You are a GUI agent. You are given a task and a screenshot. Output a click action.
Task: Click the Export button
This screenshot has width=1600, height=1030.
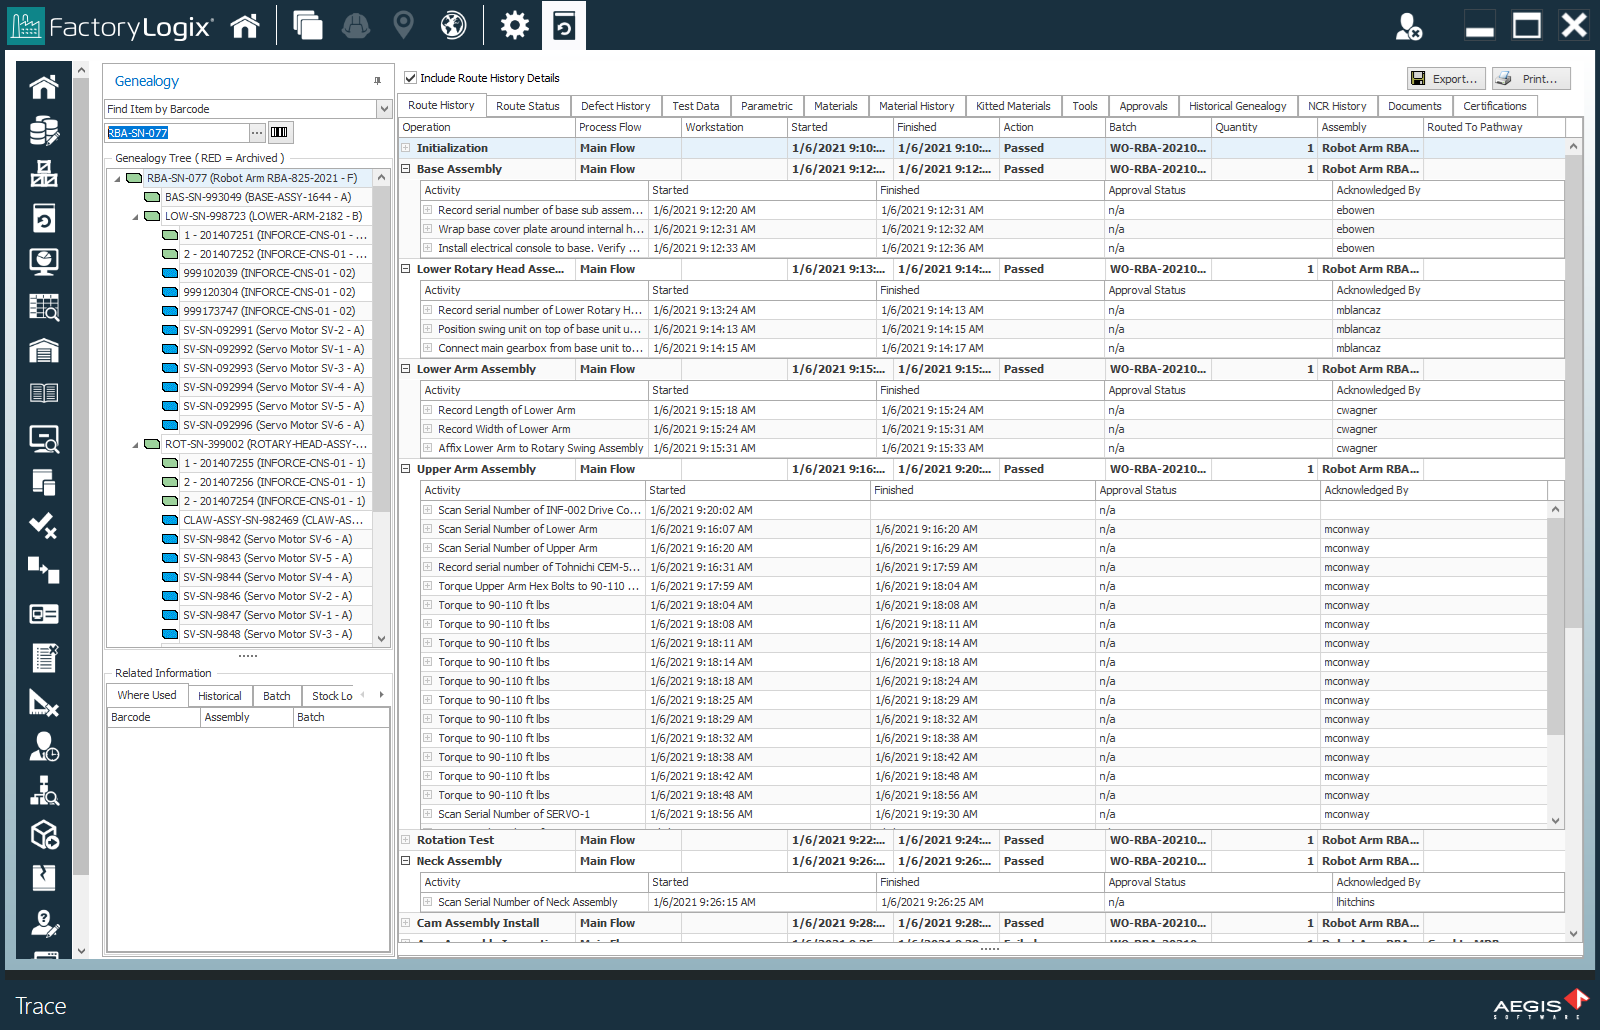point(1444,78)
